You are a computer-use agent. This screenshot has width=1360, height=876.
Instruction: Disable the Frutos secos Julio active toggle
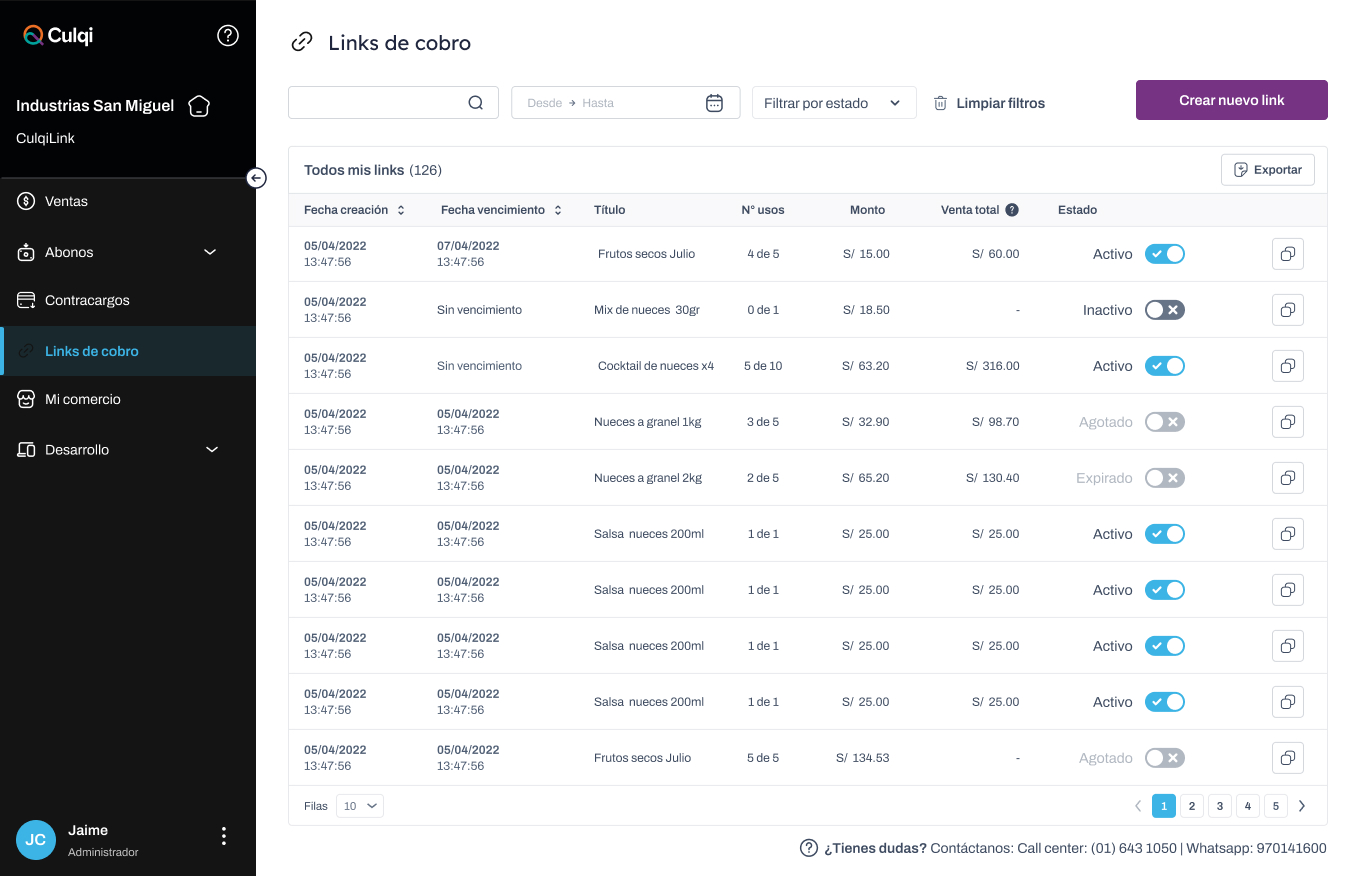coord(1164,254)
